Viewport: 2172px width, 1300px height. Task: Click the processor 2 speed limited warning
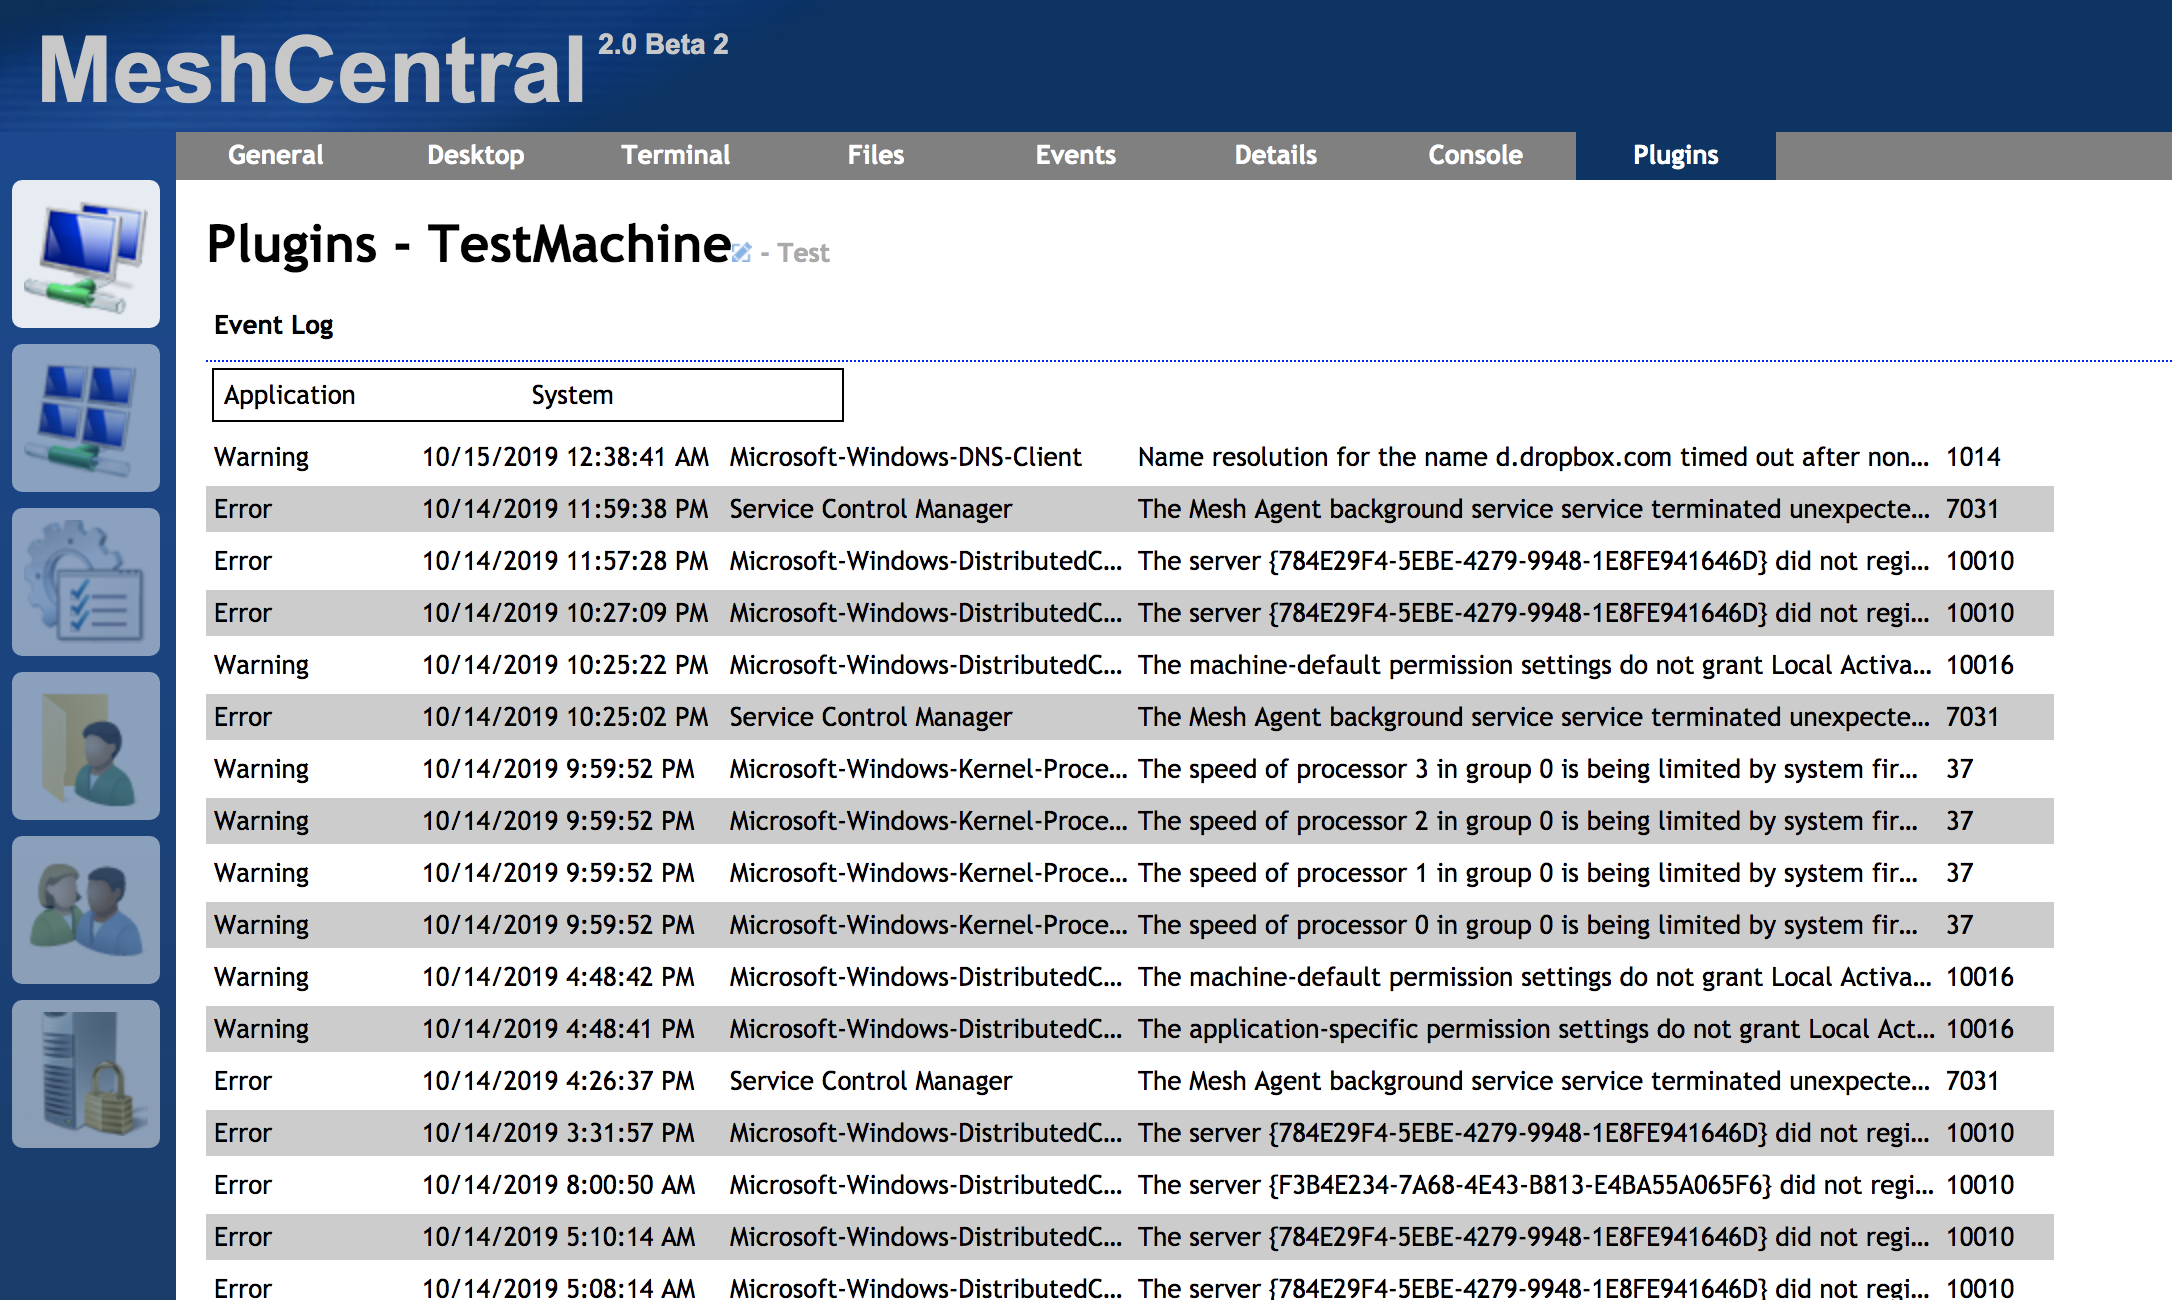[x=1130, y=821]
